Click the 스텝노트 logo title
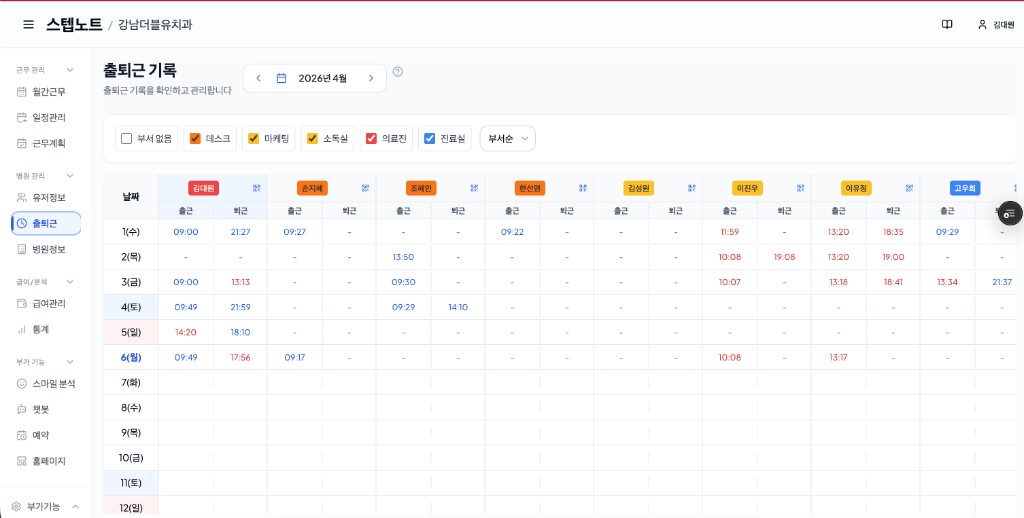1024x518 pixels. click(74, 25)
